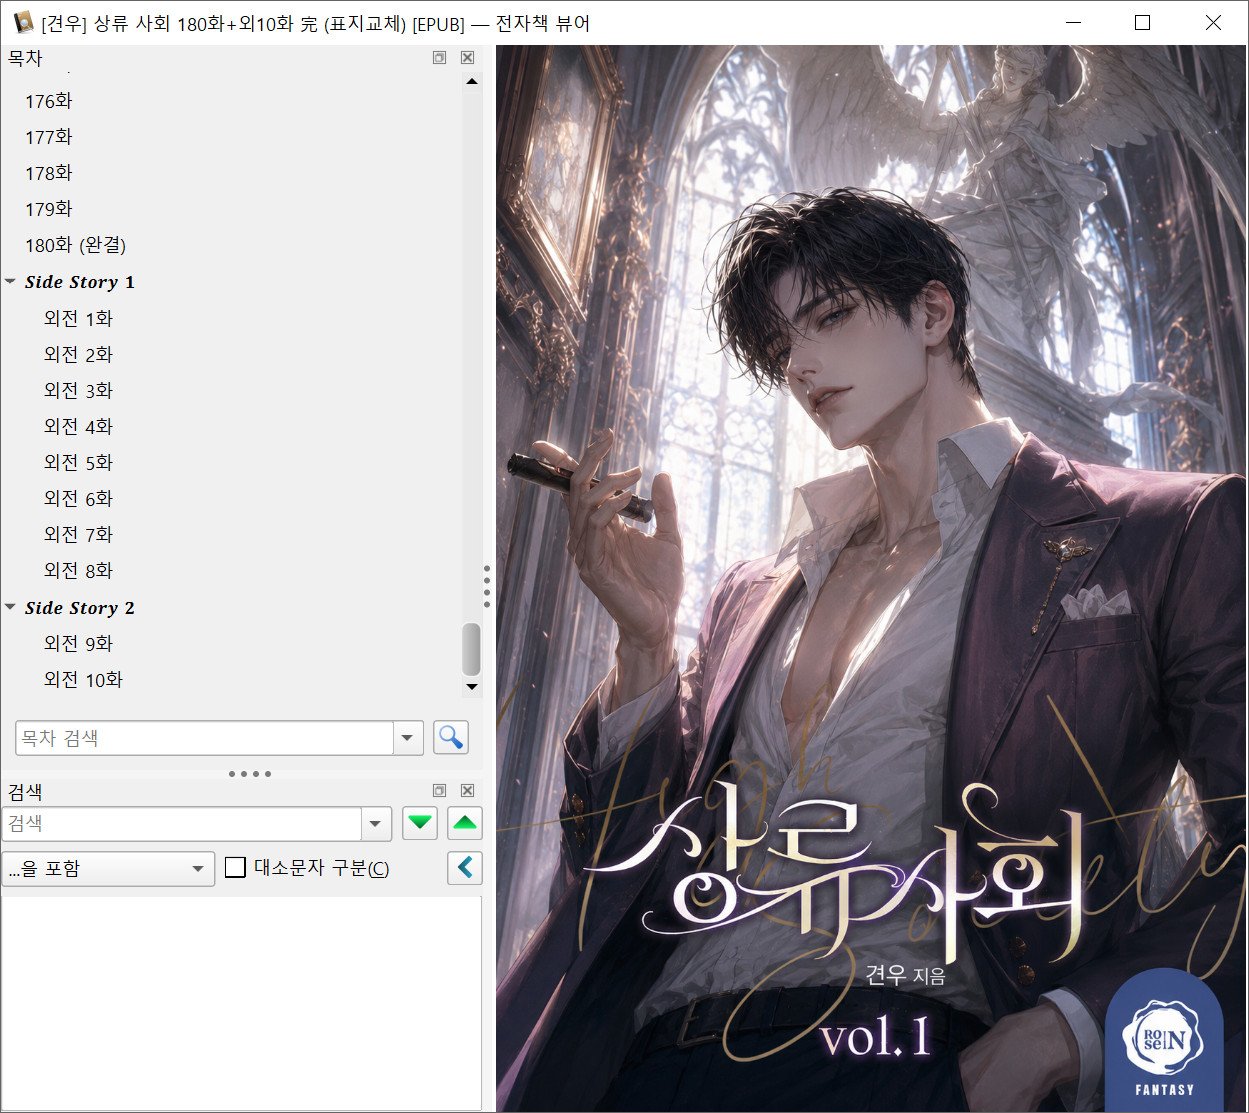Open 외전 6화
1249x1113 pixels.
[78, 498]
